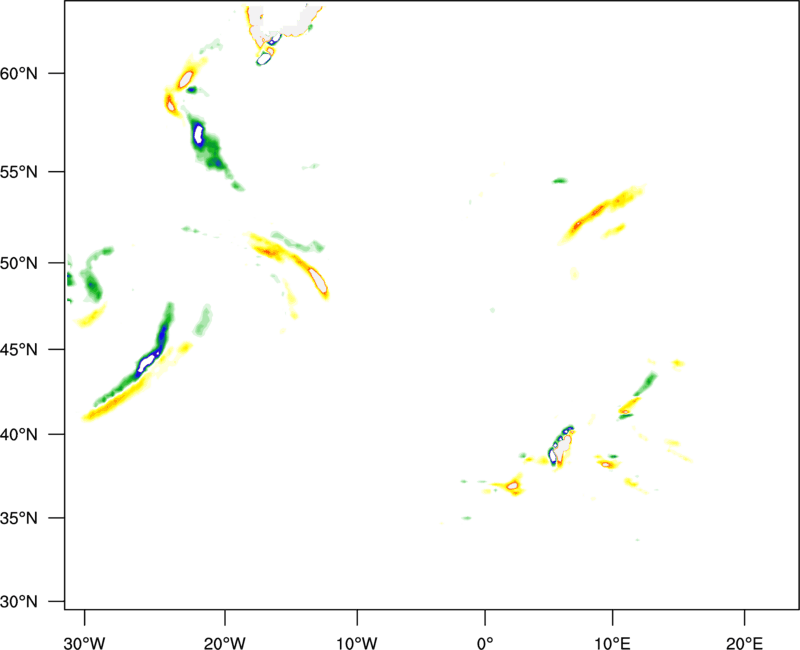Click the 55°N latitude label
The height and width of the screenshot is (650, 800).
pyautogui.click(x=19, y=171)
